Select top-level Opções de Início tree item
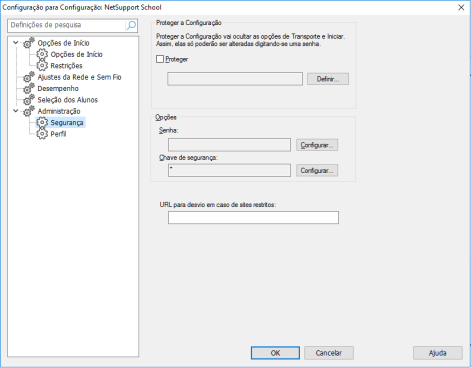 click(x=63, y=43)
